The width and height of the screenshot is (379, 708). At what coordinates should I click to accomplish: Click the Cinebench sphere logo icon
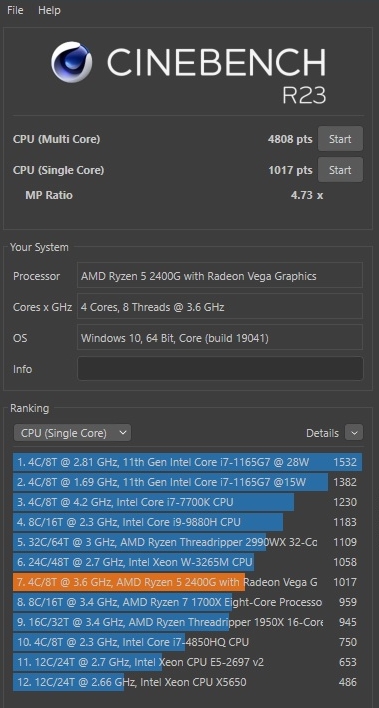(x=72, y=62)
